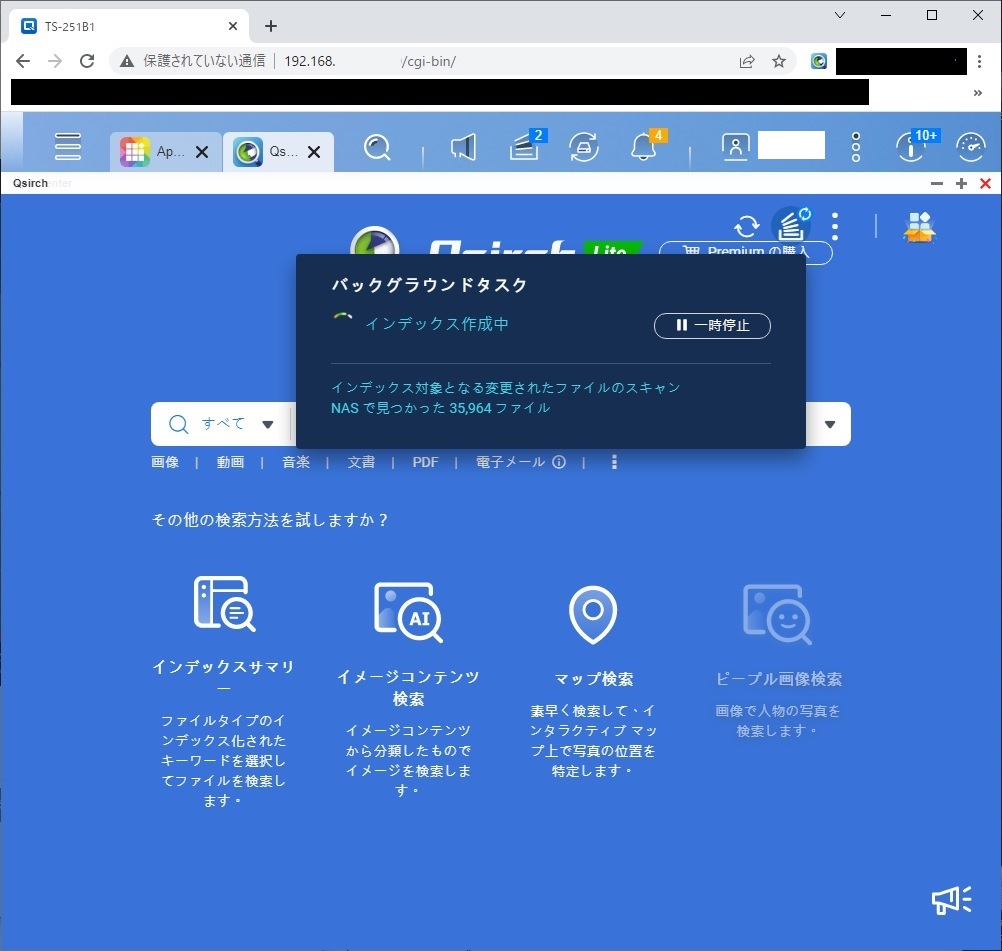
Task: Open the info icon with 10+ badge
Action: click(913, 146)
